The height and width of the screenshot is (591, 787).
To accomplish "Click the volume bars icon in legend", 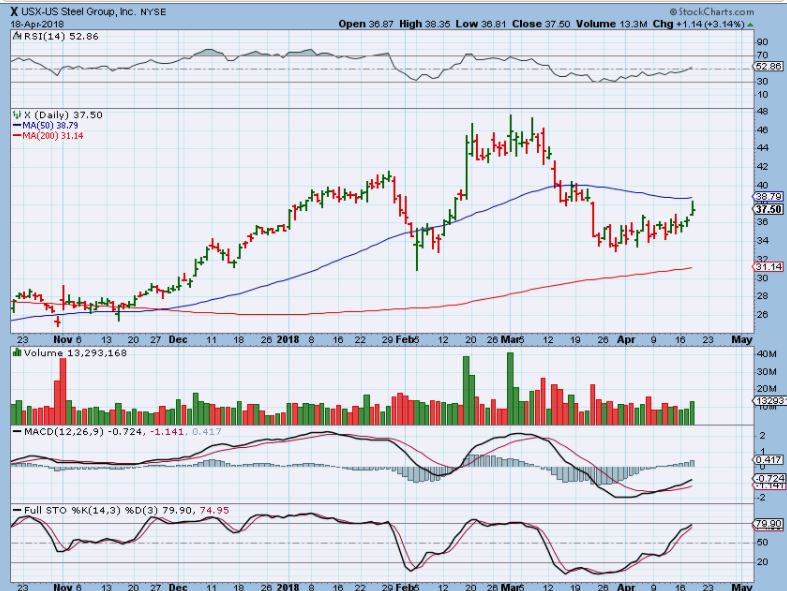I will click(17, 353).
